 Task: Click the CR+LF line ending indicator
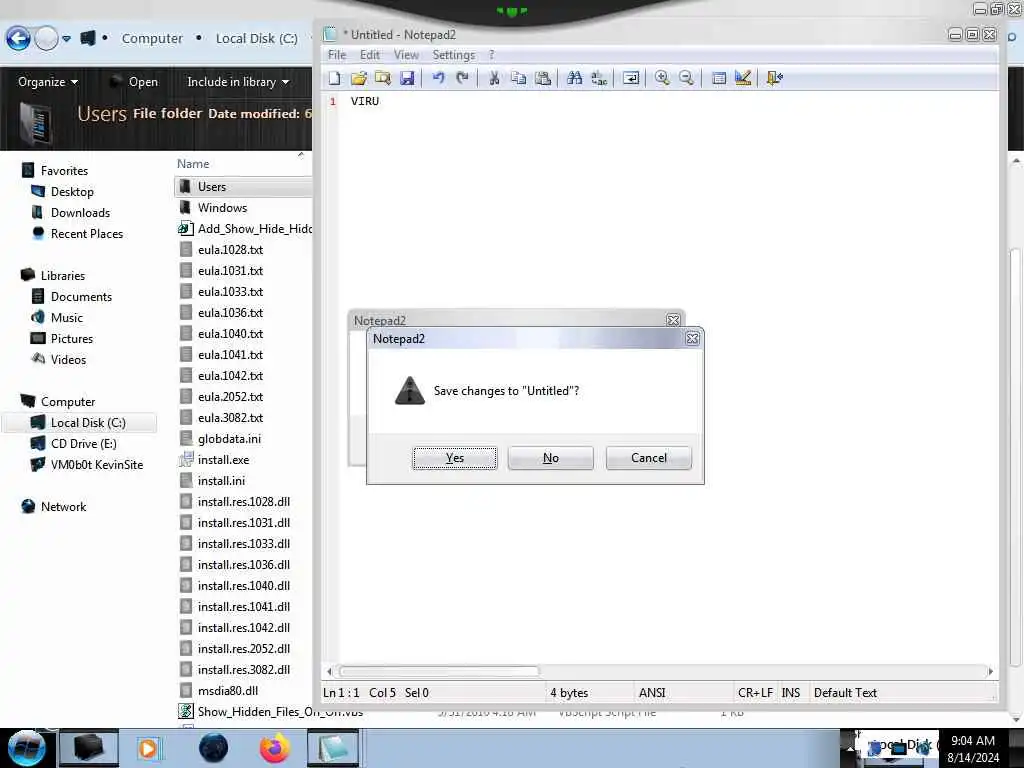pos(755,692)
